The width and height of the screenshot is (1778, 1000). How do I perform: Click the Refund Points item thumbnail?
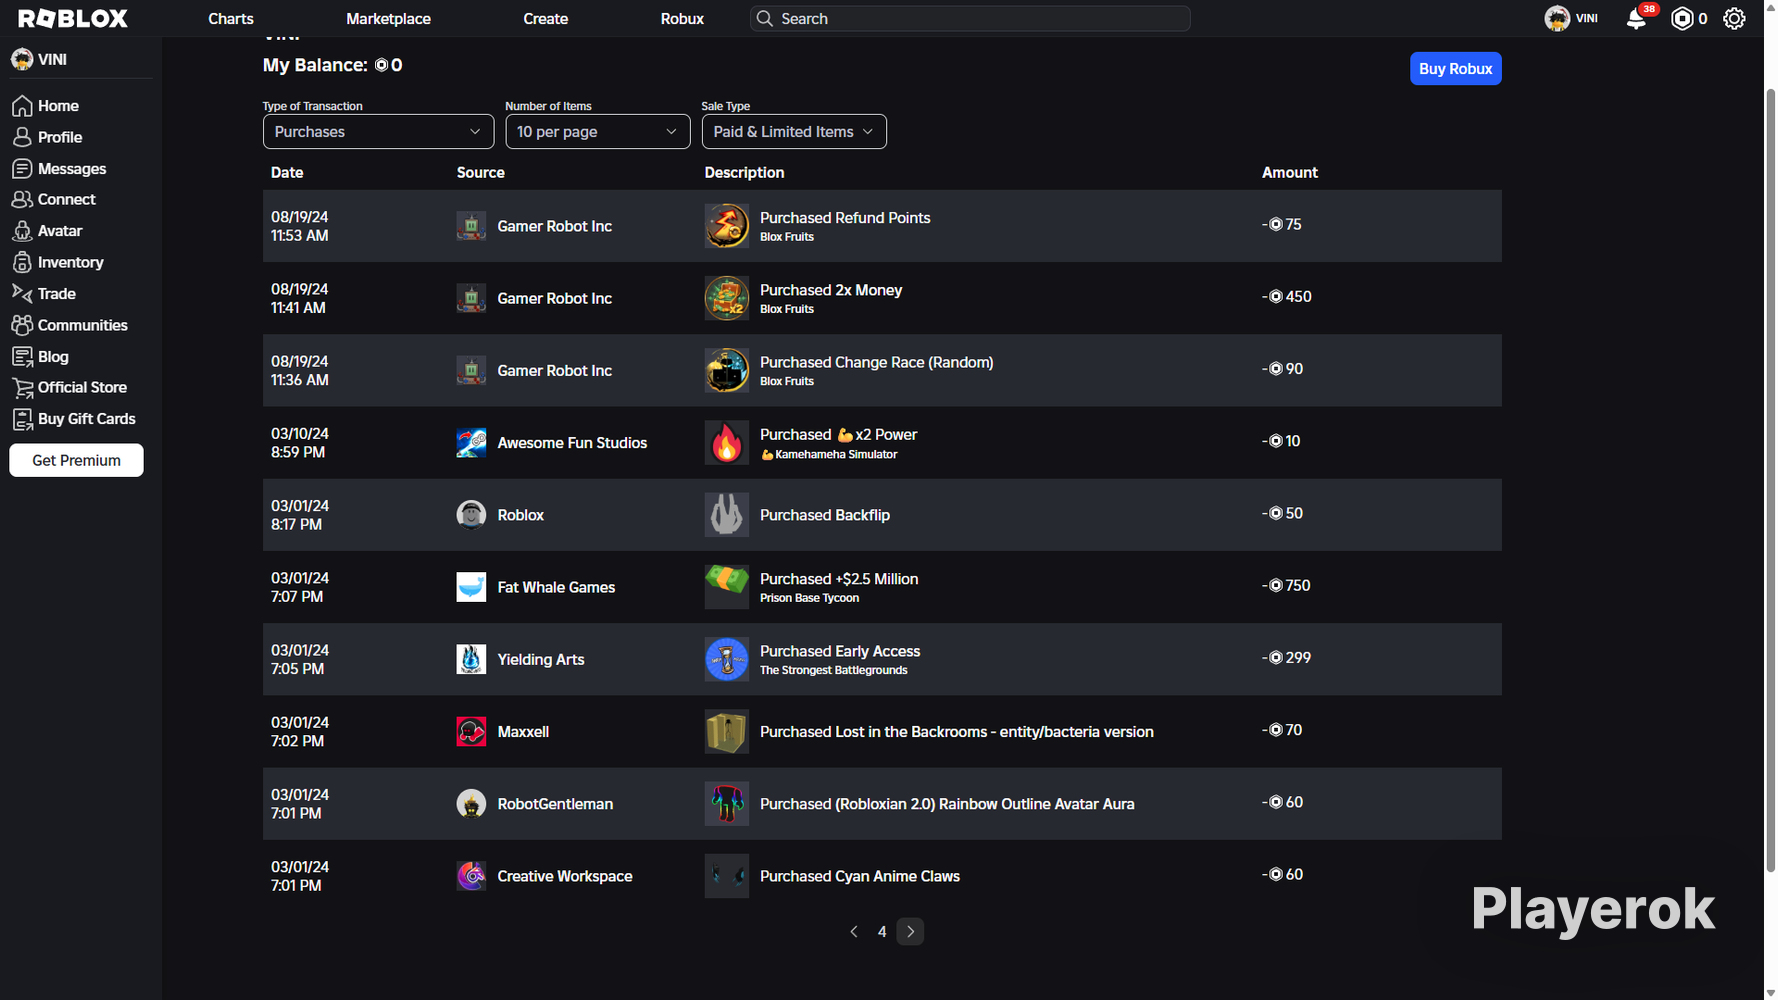[727, 226]
